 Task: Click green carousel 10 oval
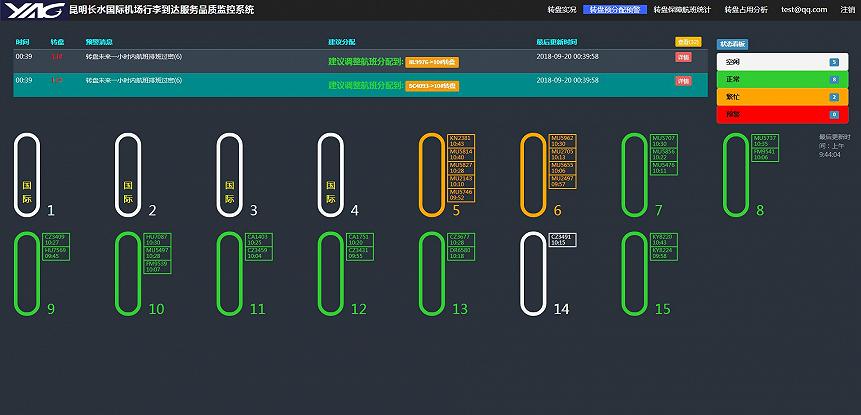pyautogui.click(x=128, y=273)
